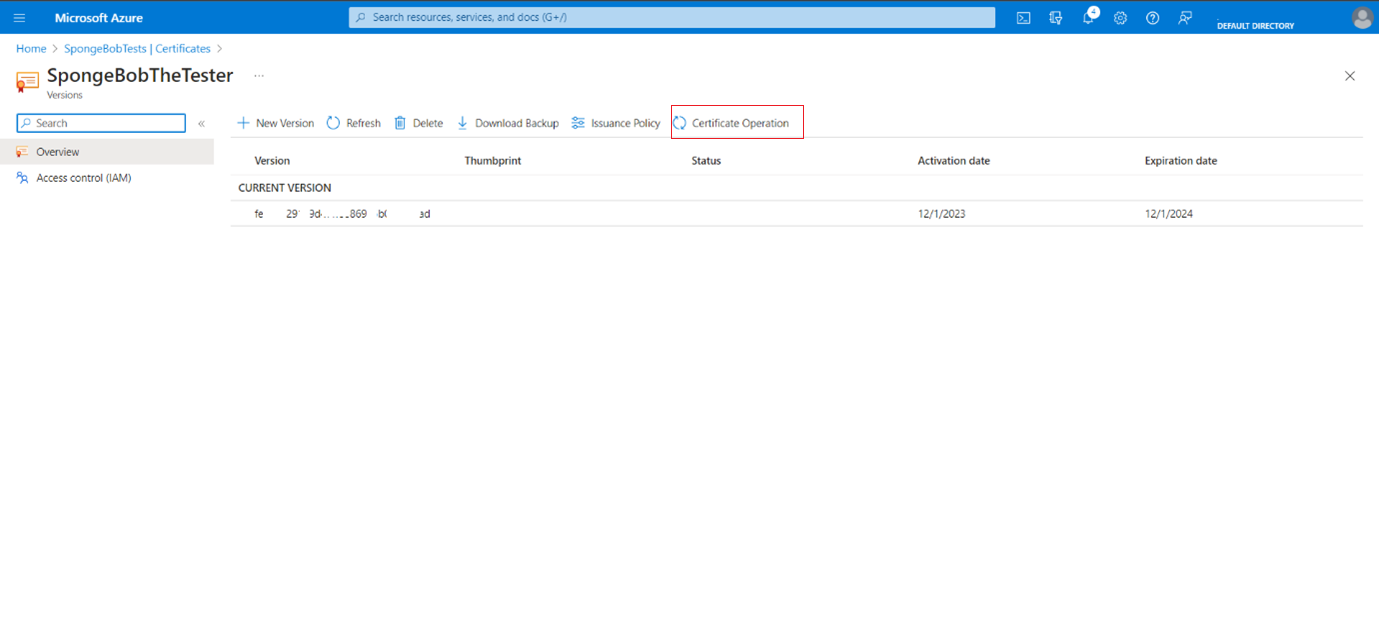Open SpongeBobTests Certificates breadcrumb link
This screenshot has height=636, width=1379.
pos(138,48)
